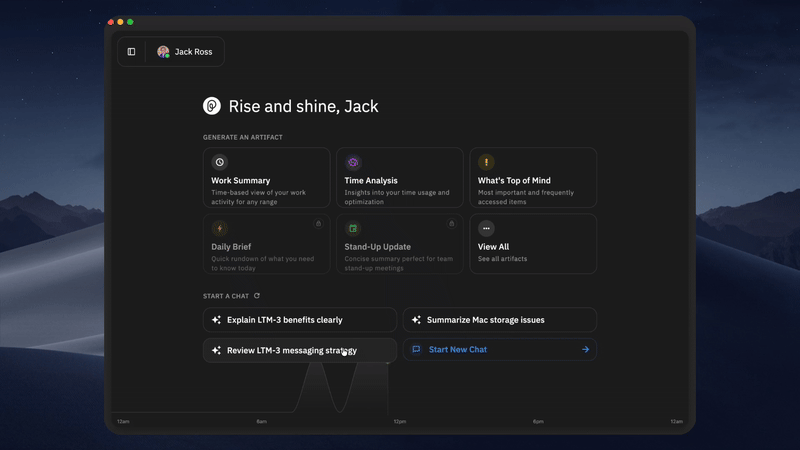Click the 12pm timeline marker
Image resolution: width=800 pixels, height=450 pixels.
(x=399, y=421)
